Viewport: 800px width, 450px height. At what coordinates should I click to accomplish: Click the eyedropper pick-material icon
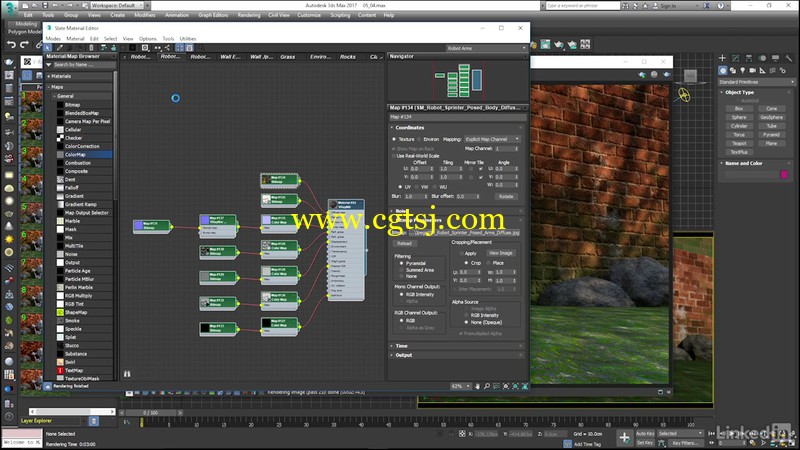click(59, 47)
